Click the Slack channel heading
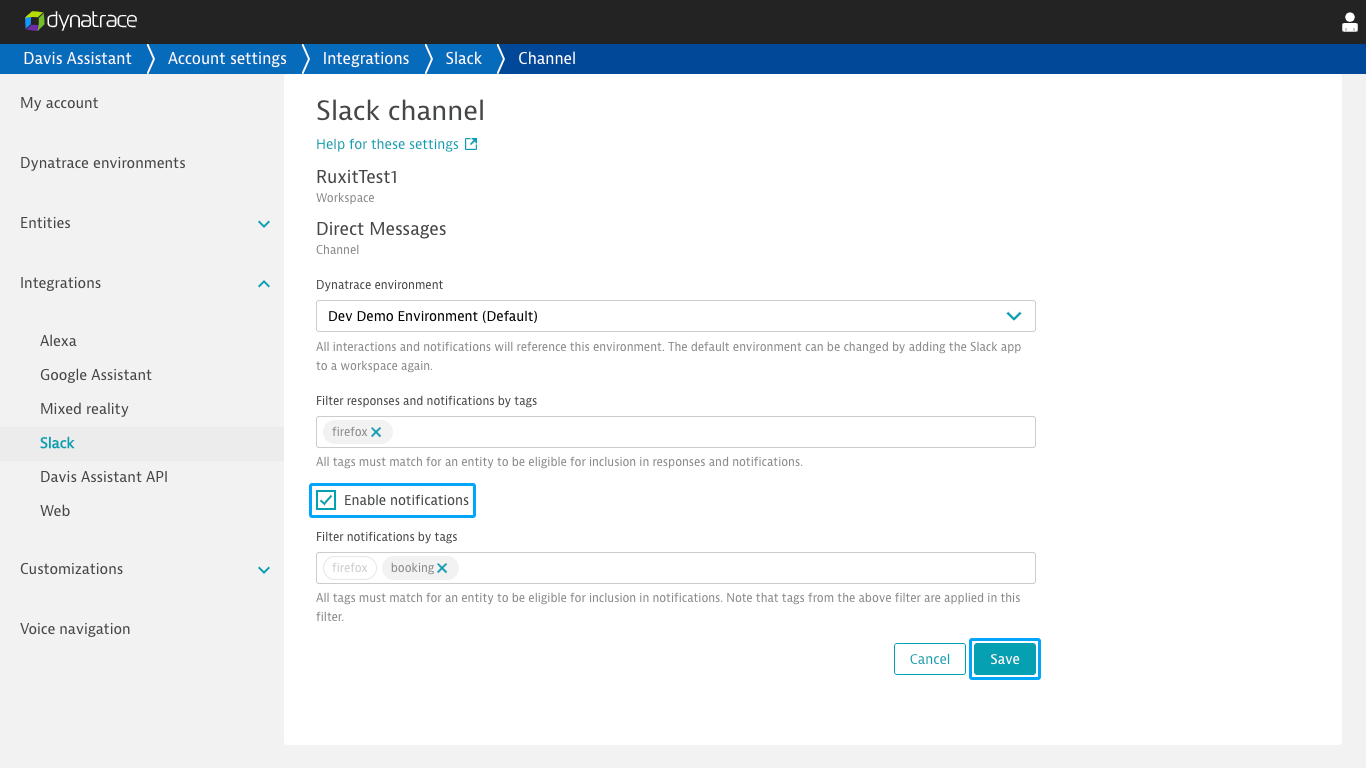The height and width of the screenshot is (768, 1366). (400, 110)
